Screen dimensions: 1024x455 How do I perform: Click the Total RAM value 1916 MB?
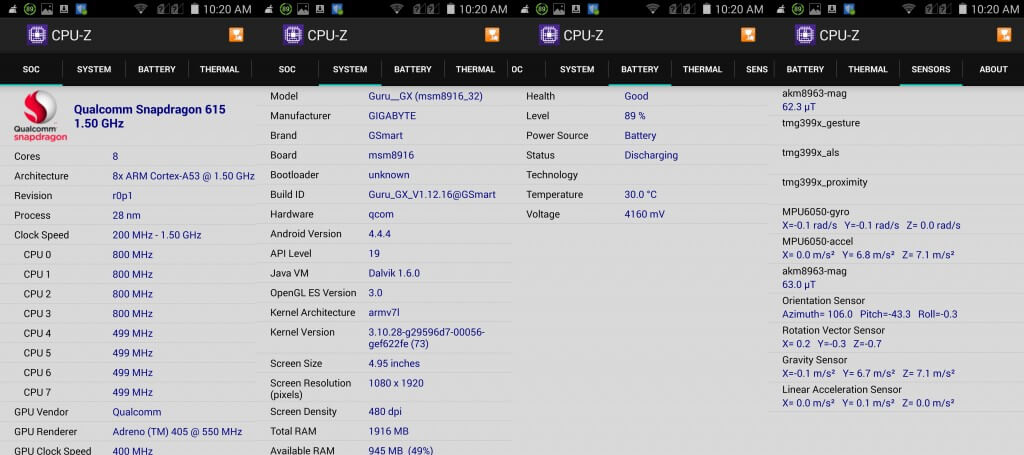pyautogui.click(x=390, y=431)
